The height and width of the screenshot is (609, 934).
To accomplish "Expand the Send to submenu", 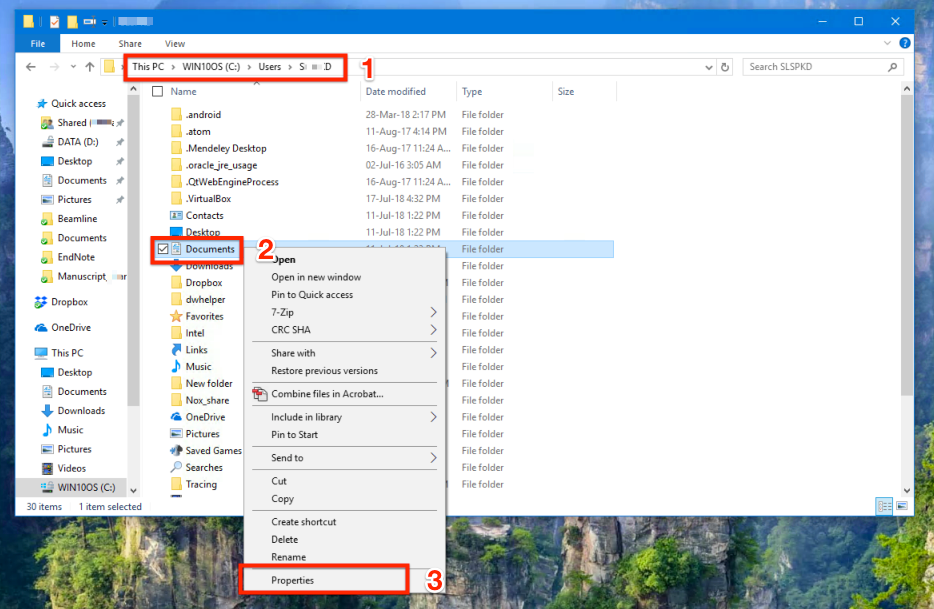I will click(433, 458).
